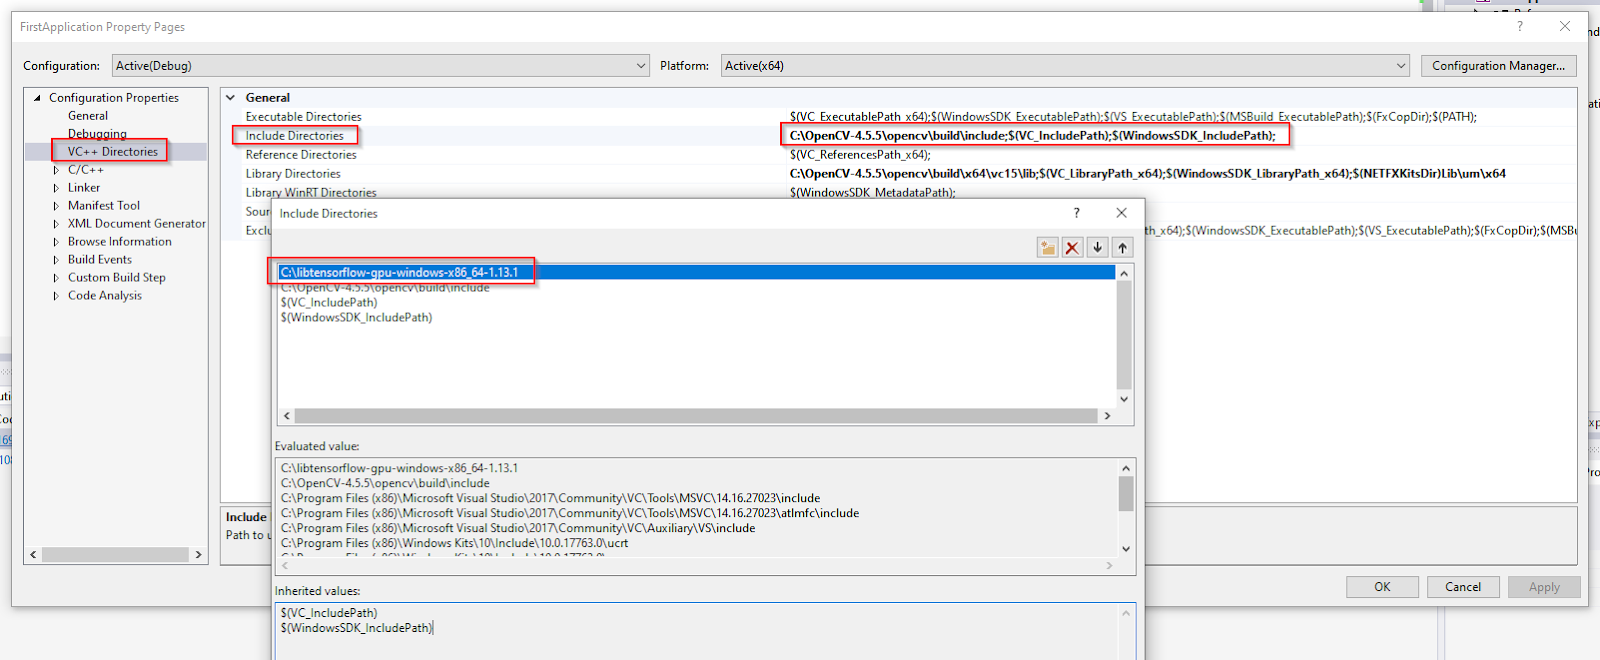Expand the Browse Information node
This screenshot has width=1600, height=660.
pos(56,242)
